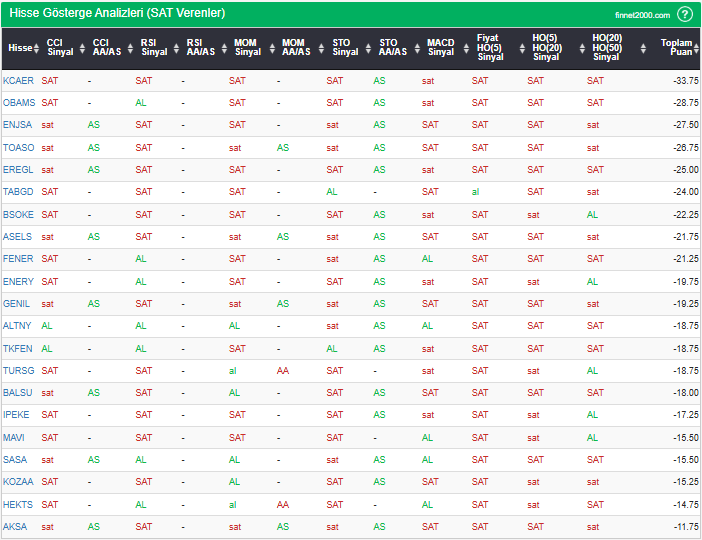Sort by CCI AA/AS column header
The width and height of the screenshot is (702, 540).
106,48
